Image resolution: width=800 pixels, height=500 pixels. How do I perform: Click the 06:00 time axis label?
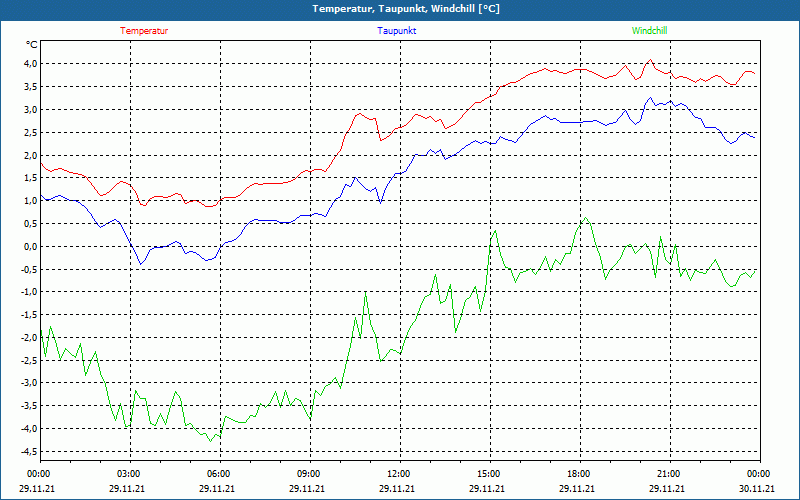pos(219,474)
